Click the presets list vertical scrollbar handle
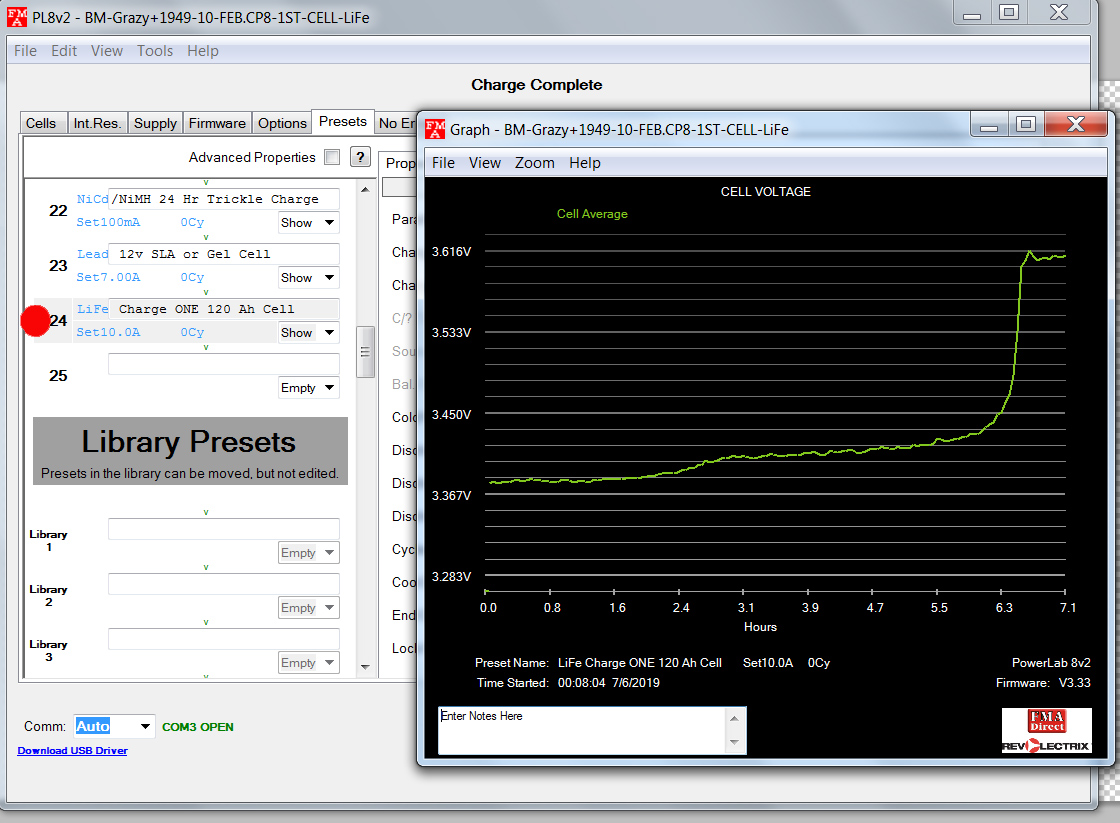The height and width of the screenshot is (823, 1120). point(365,352)
